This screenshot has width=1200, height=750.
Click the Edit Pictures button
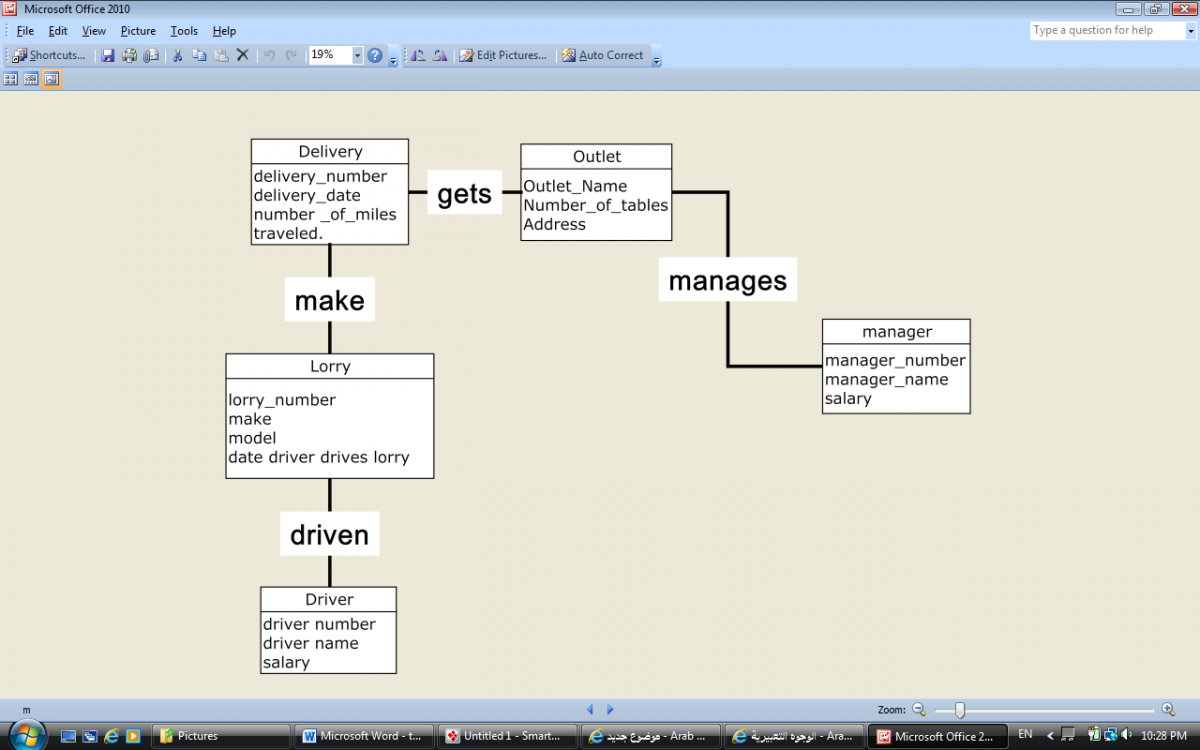503,56
